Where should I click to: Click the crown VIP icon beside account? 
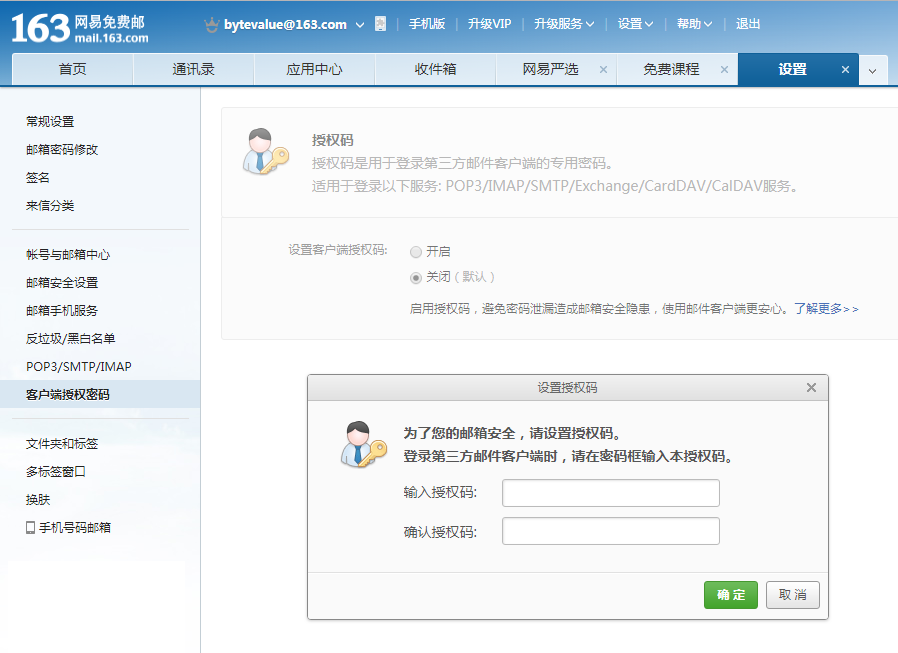[x=211, y=24]
